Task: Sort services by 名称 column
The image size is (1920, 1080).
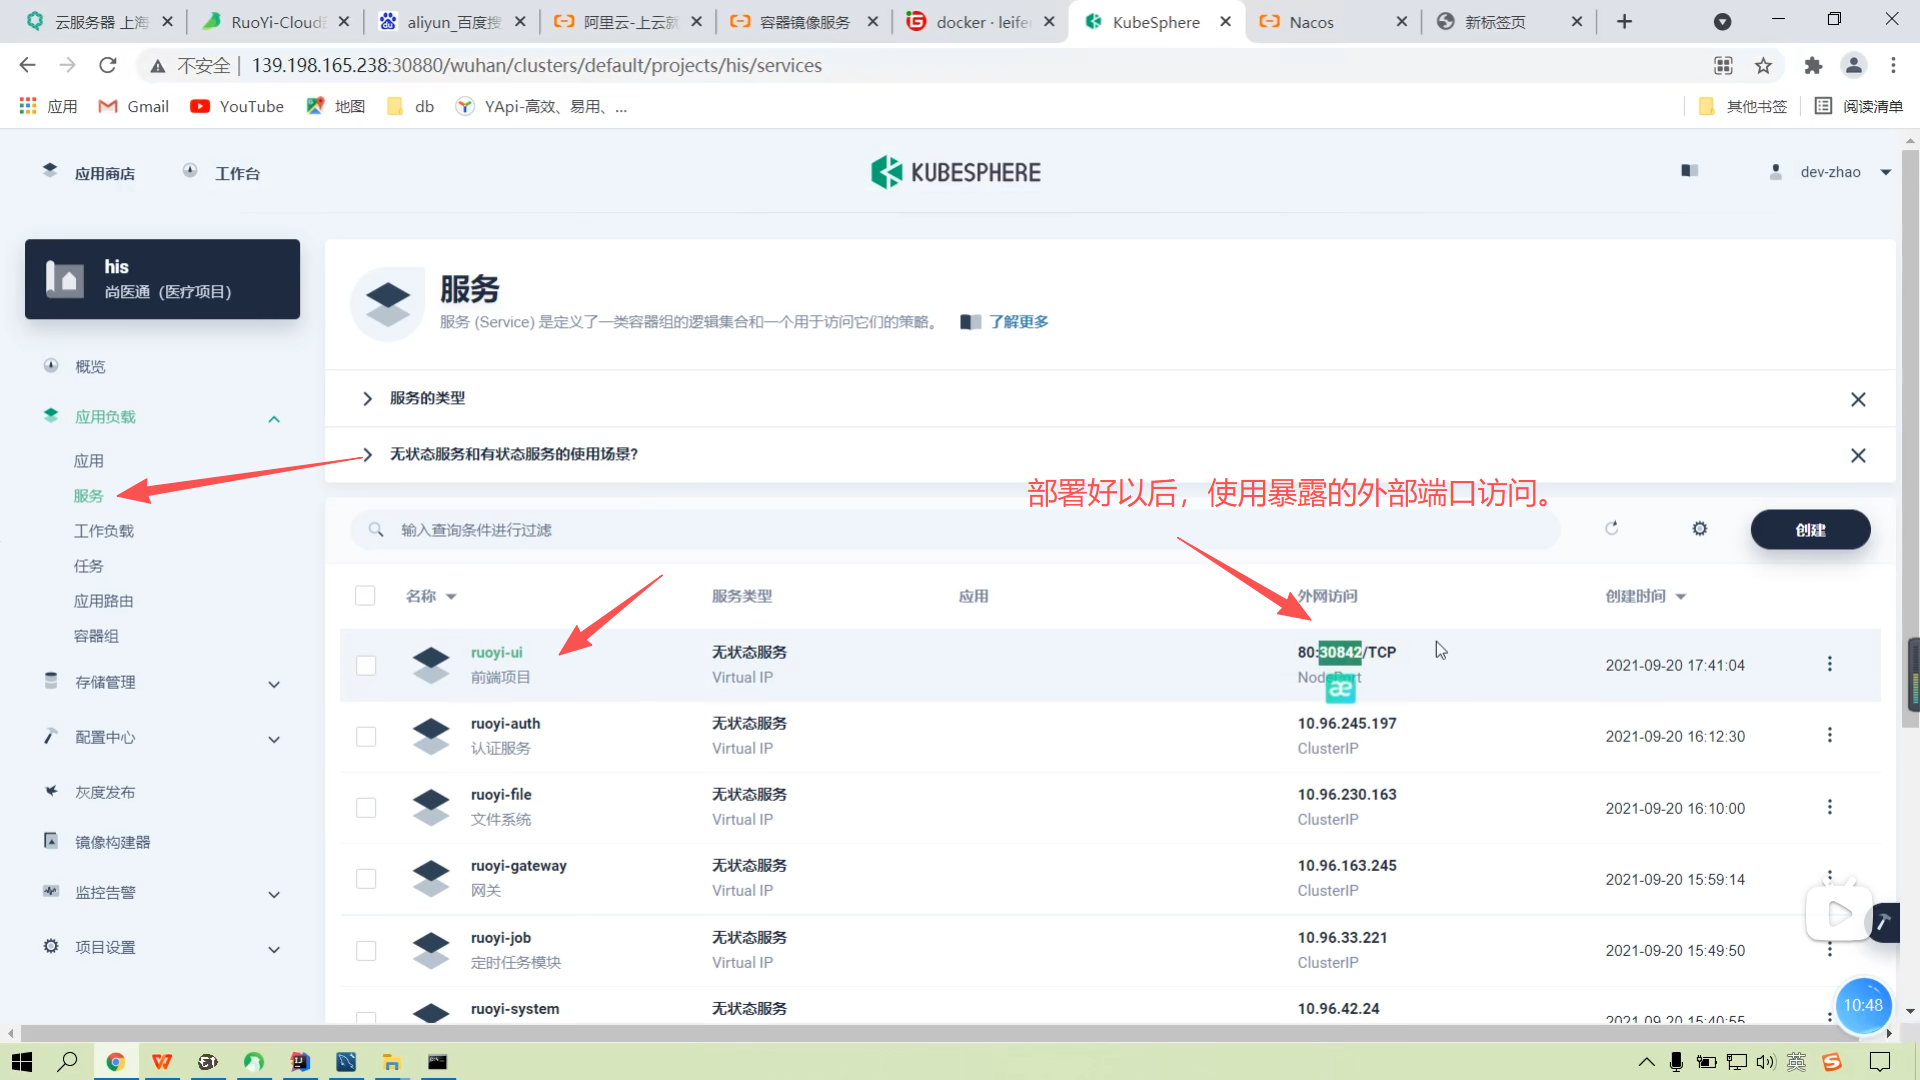Action: point(431,596)
